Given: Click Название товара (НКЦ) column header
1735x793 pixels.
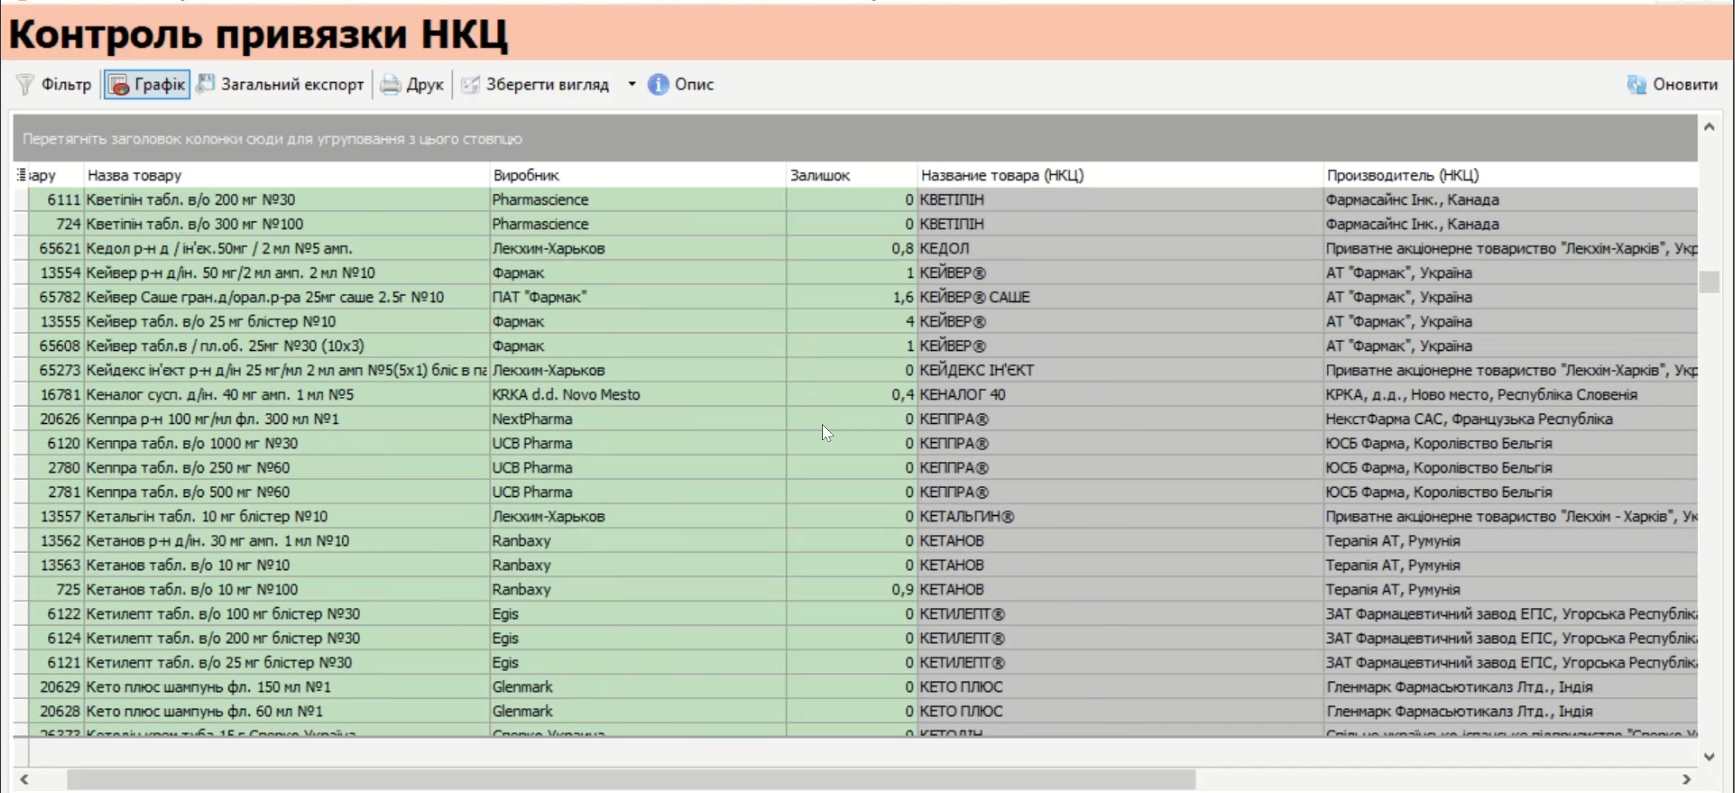Looking at the screenshot, I should pyautogui.click(x=1002, y=175).
